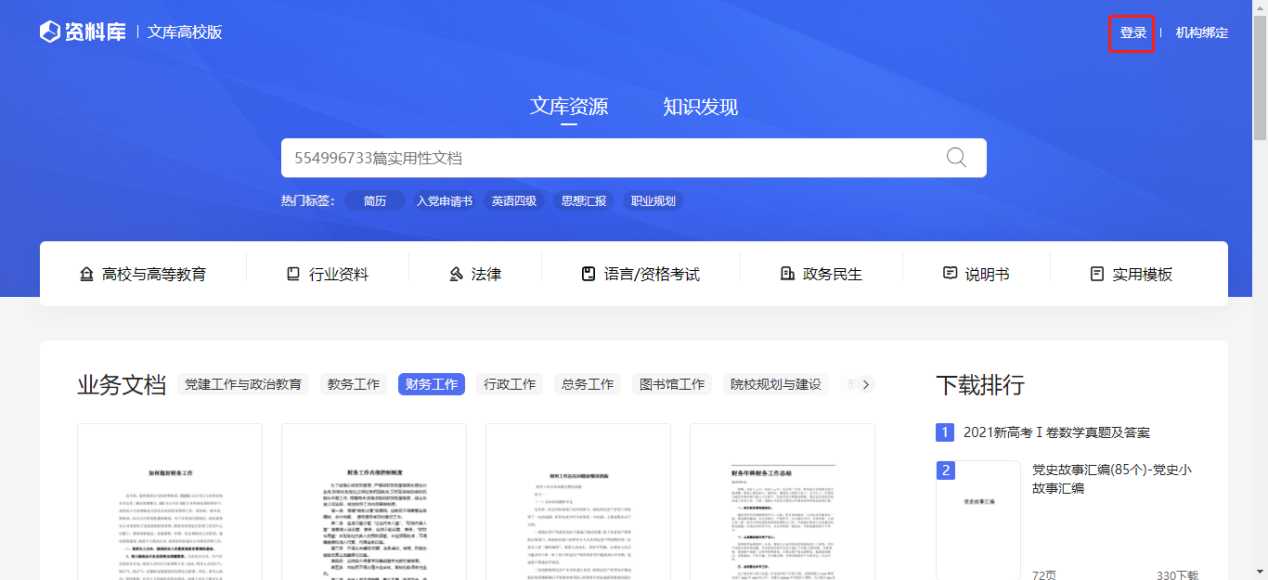The image size is (1268, 580).
Task: Switch to the 知识发现 tab
Action: coord(700,107)
